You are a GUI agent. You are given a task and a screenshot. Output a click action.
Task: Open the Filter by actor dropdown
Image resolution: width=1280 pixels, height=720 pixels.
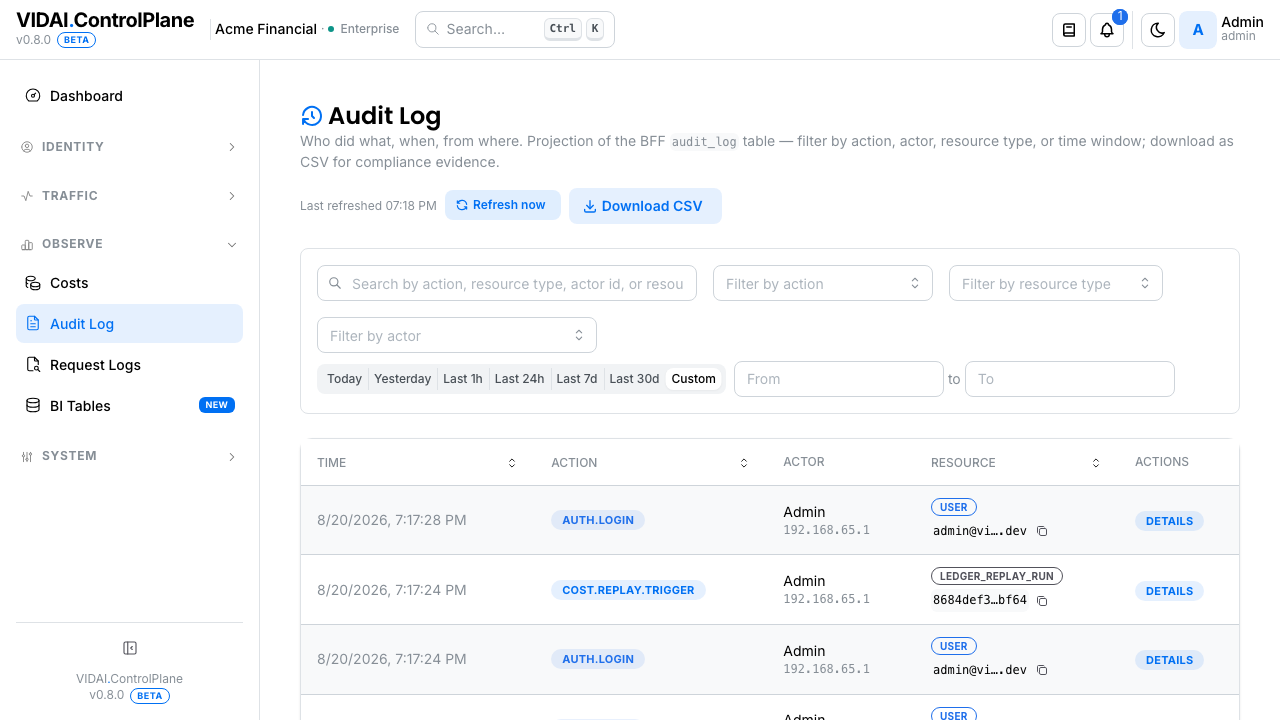[457, 336]
